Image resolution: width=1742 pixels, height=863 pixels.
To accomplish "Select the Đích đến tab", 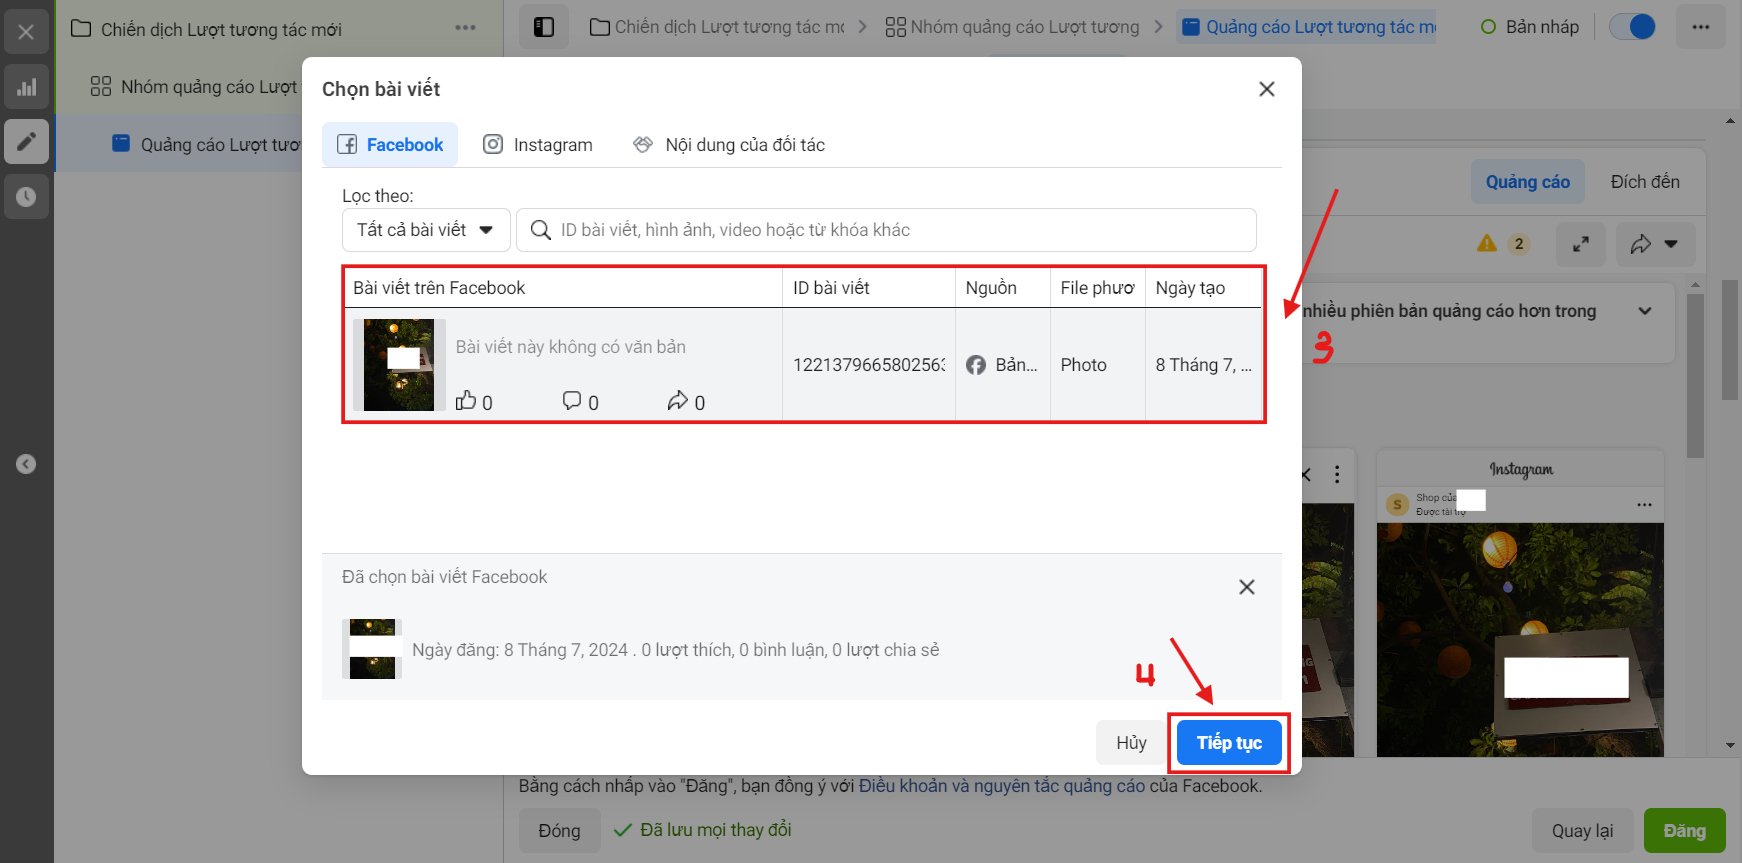I will click(x=1645, y=182).
